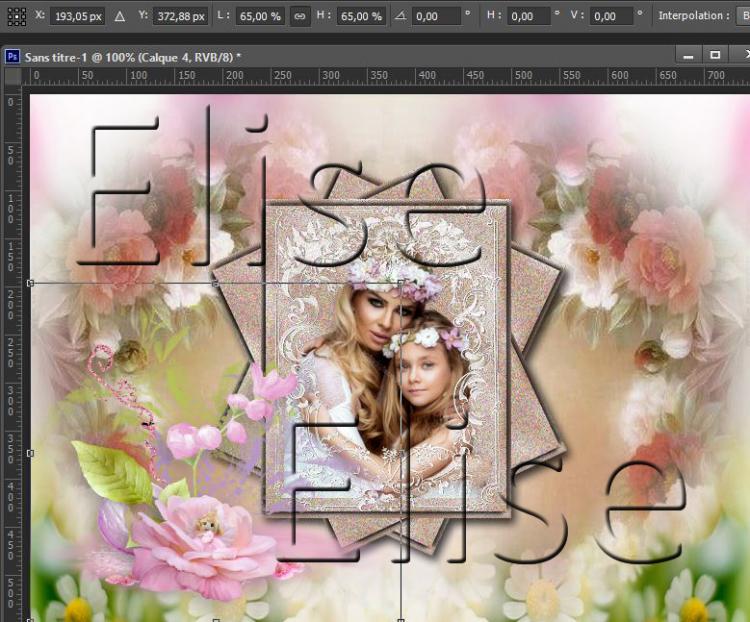Toggle relative positioning triangle icon
Viewport: 750px width, 622px height.
(x=120, y=16)
